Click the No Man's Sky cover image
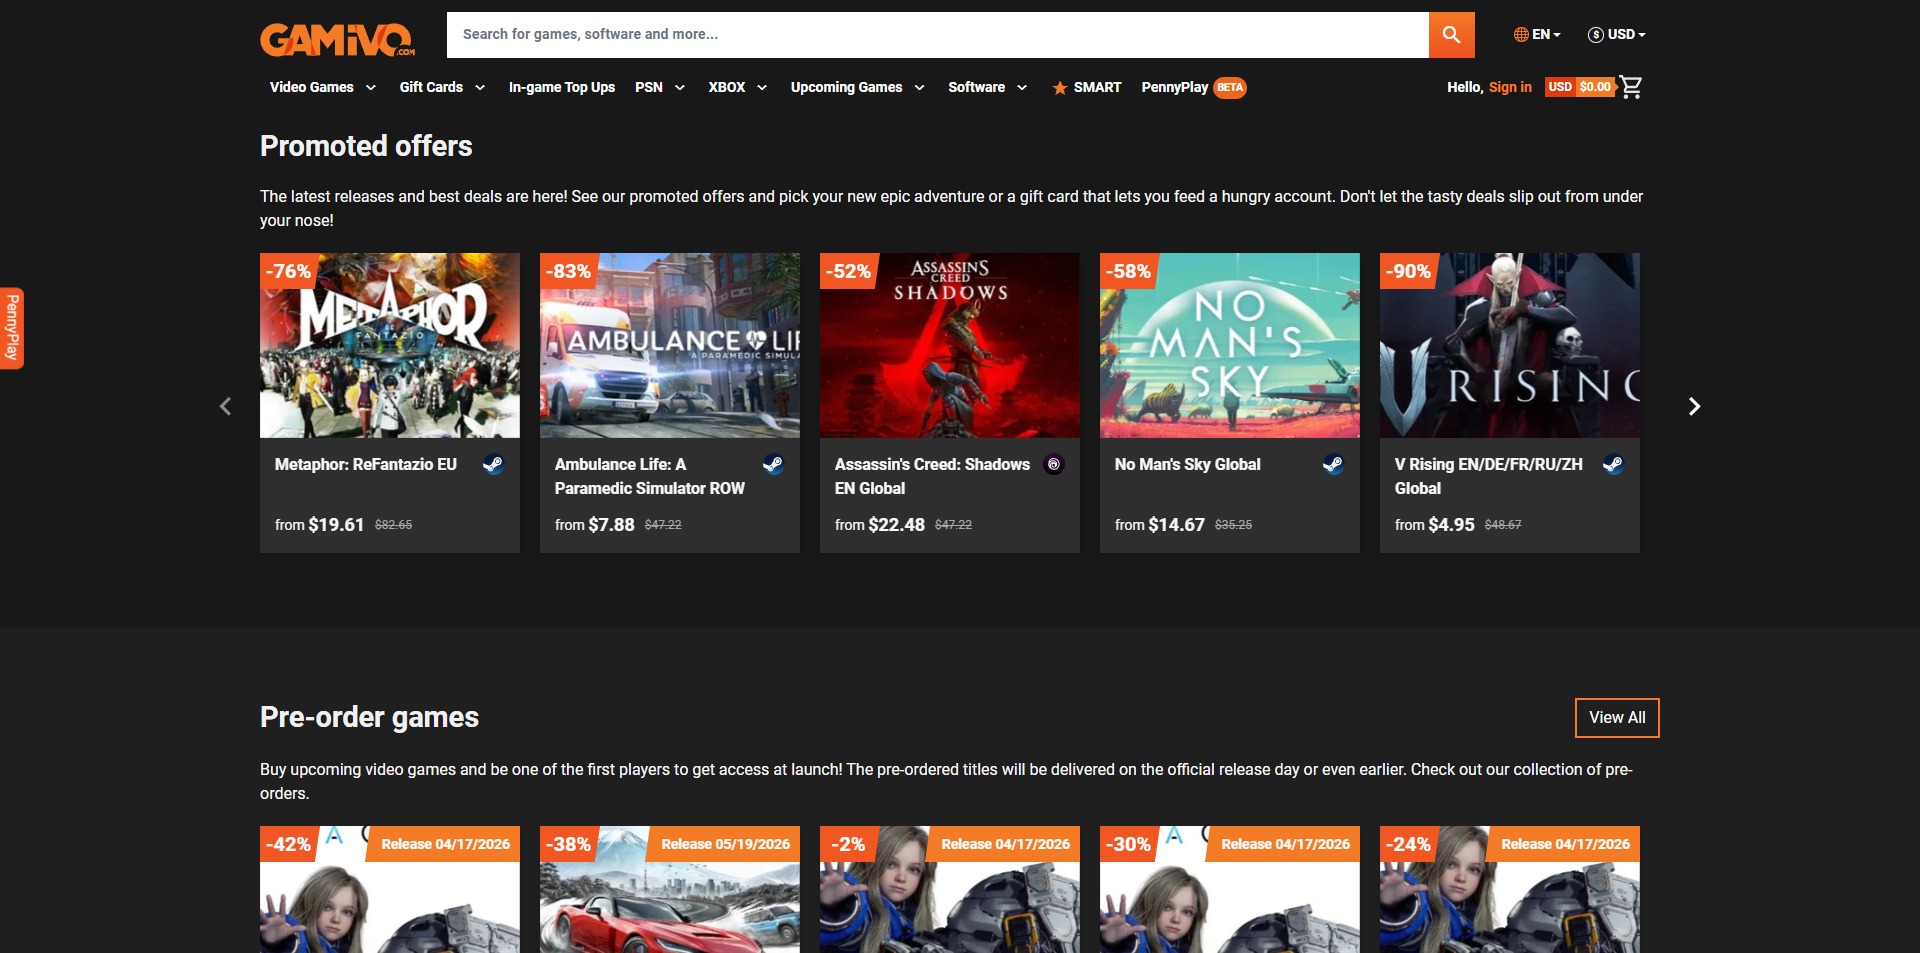The image size is (1920, 953). [1230, 345]
